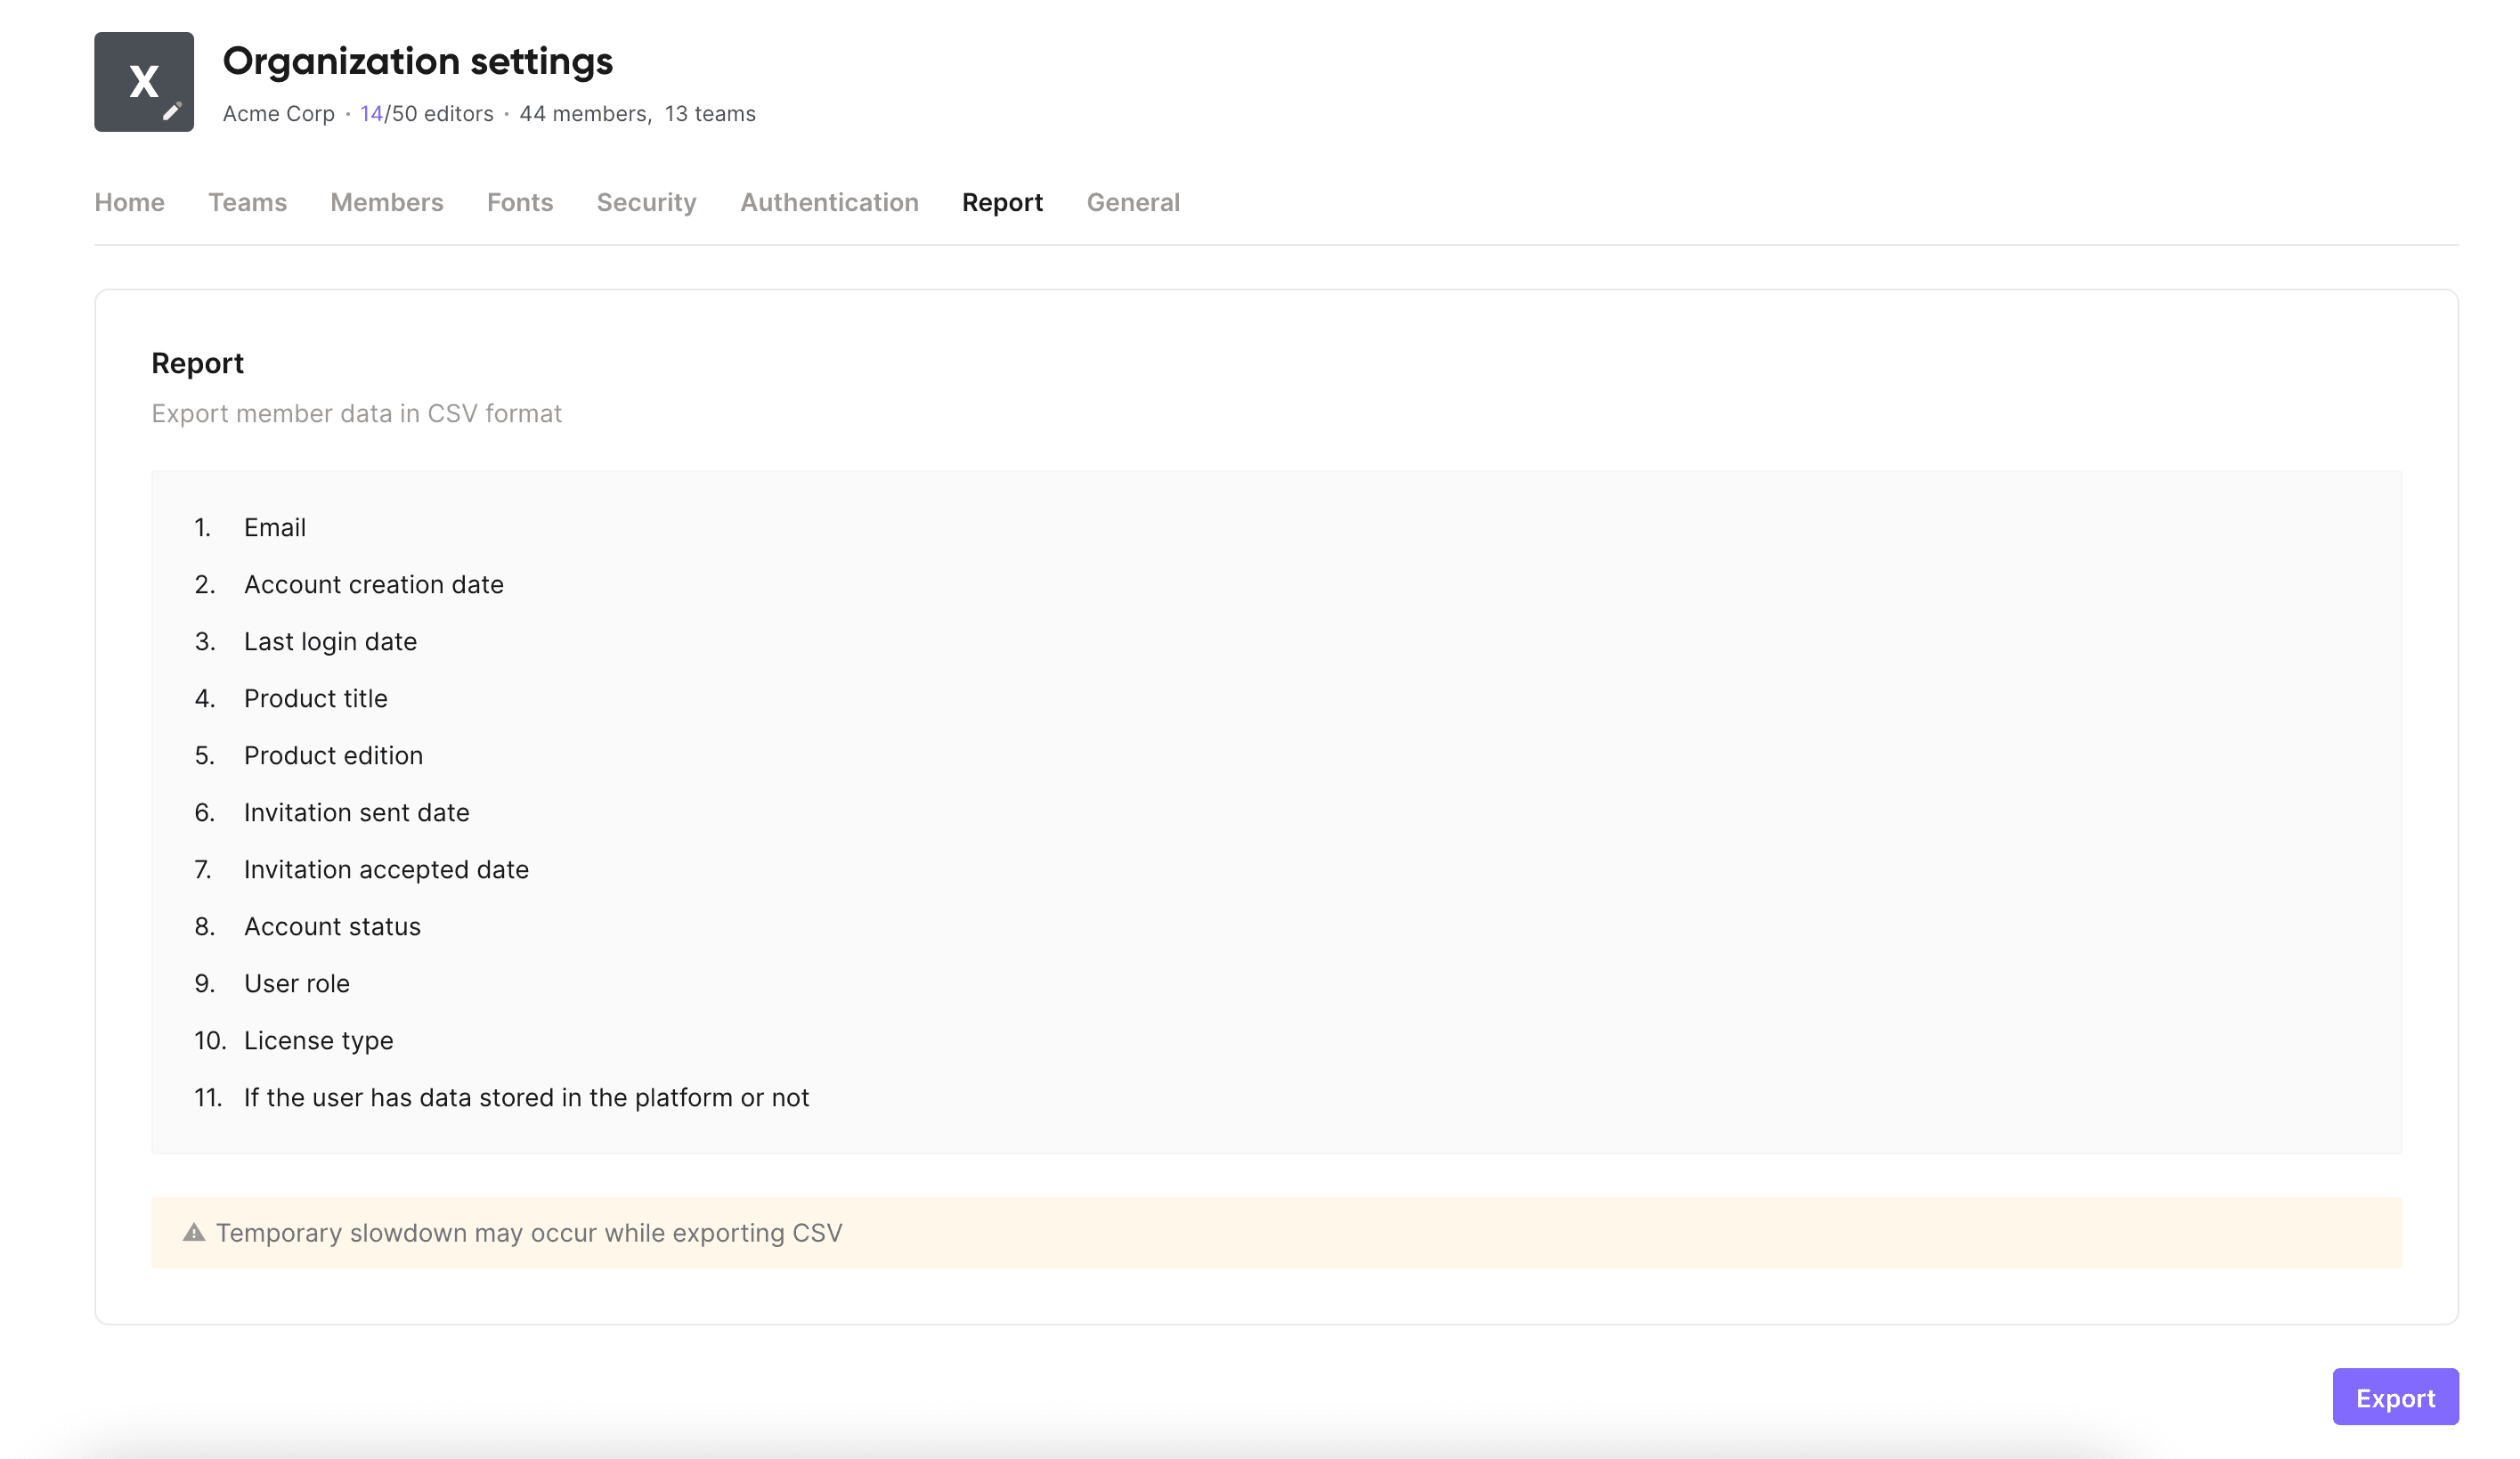Click the Export button

point(2395,1396)
